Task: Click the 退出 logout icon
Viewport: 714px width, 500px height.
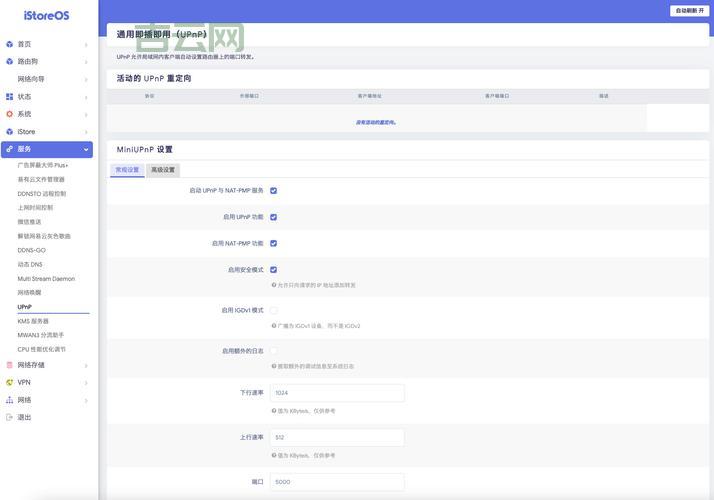Action: pos(10,417)
